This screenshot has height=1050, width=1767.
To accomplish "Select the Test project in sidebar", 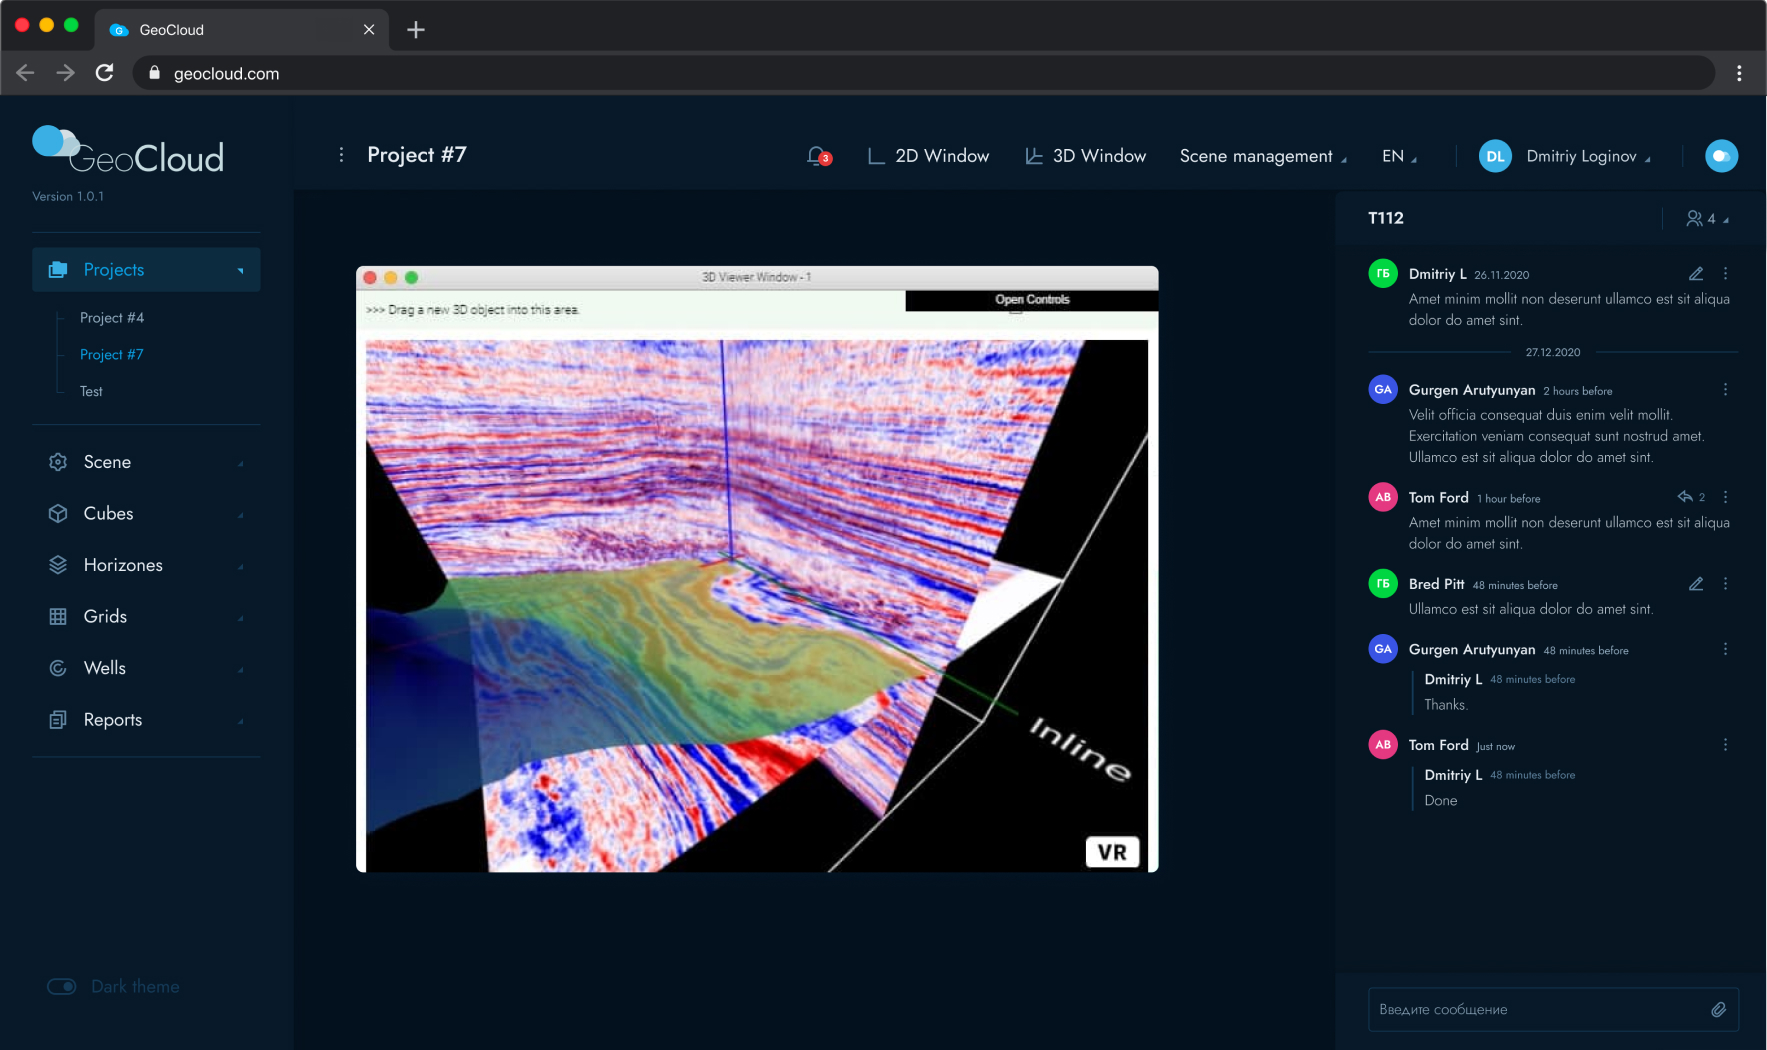I will point(91,391).
